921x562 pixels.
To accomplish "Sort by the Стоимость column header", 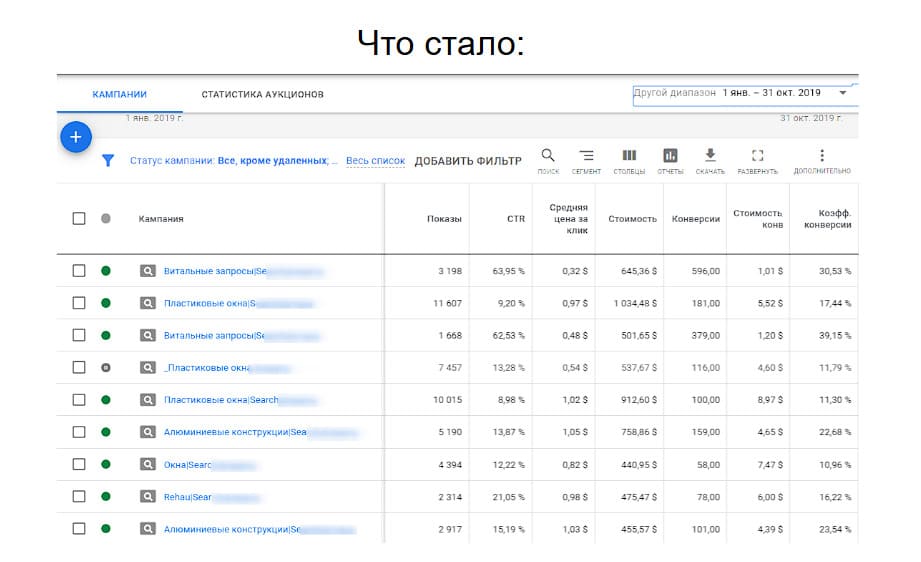I will pyautogui.click(x=632, y=218).
